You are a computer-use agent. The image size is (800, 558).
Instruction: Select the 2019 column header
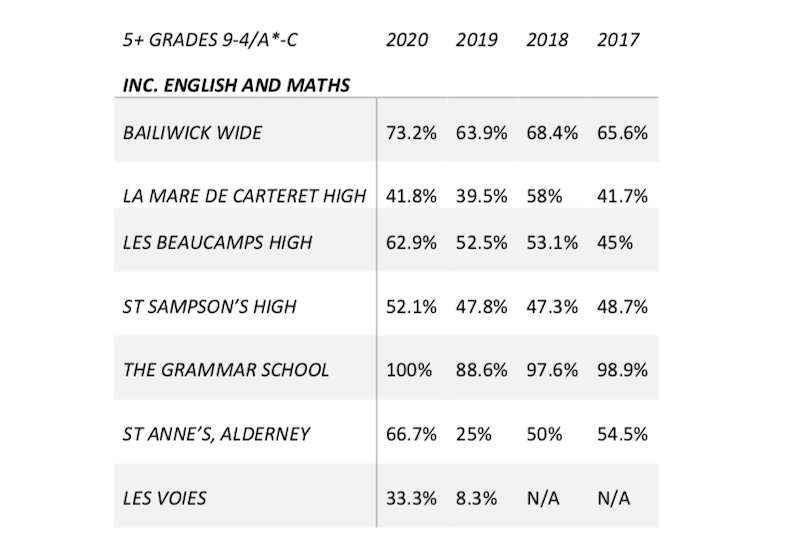click(477, 40)
